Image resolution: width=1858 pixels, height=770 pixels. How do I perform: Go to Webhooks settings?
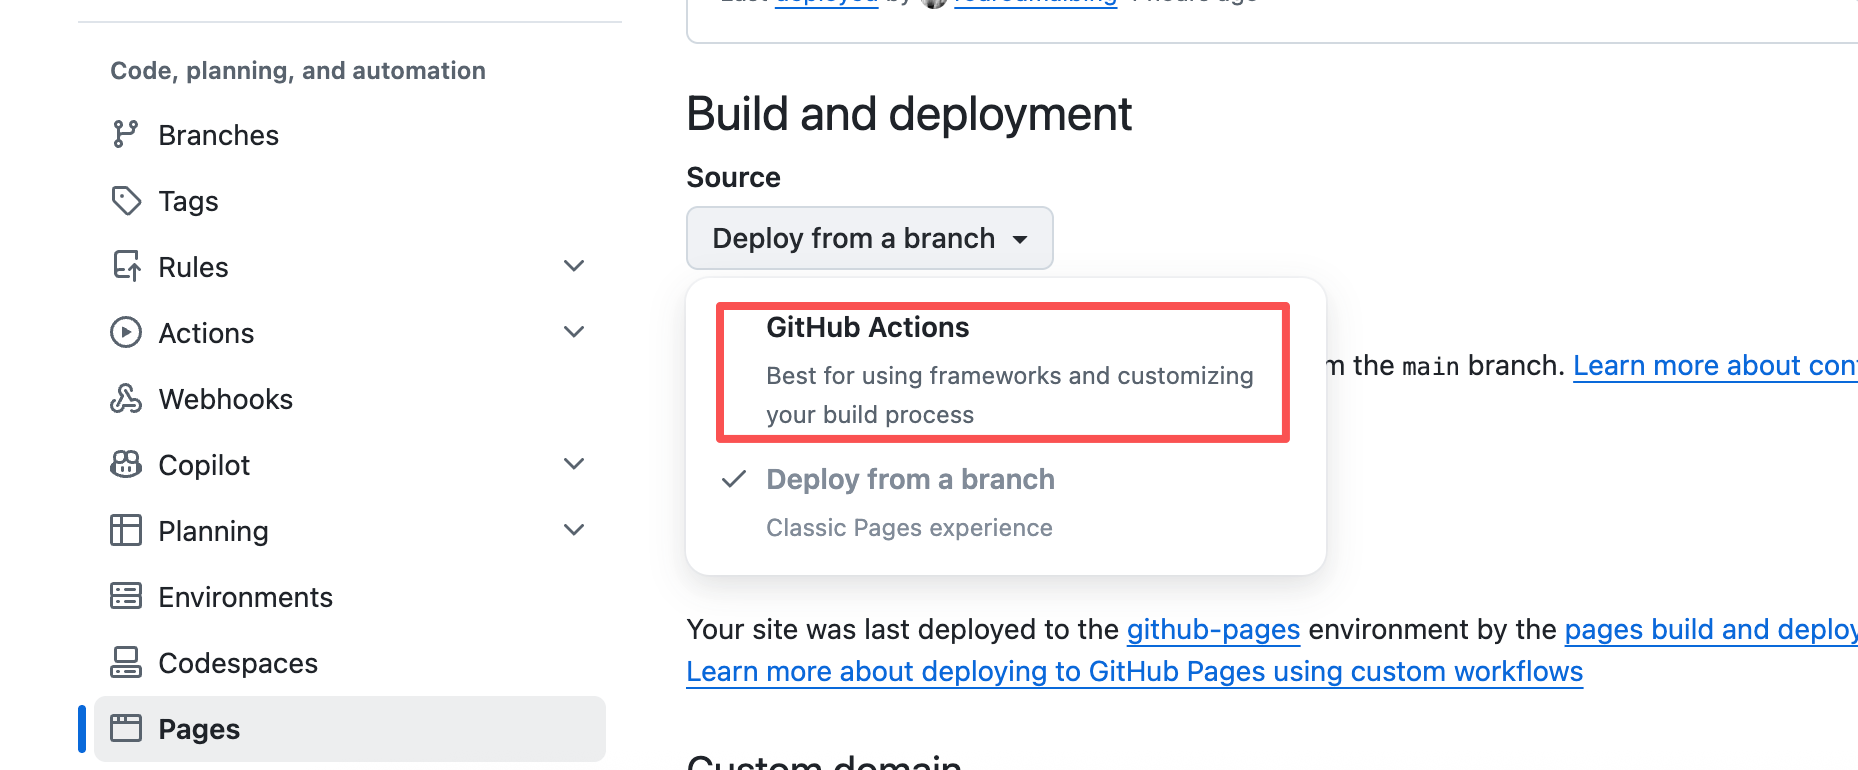(350, 399)
